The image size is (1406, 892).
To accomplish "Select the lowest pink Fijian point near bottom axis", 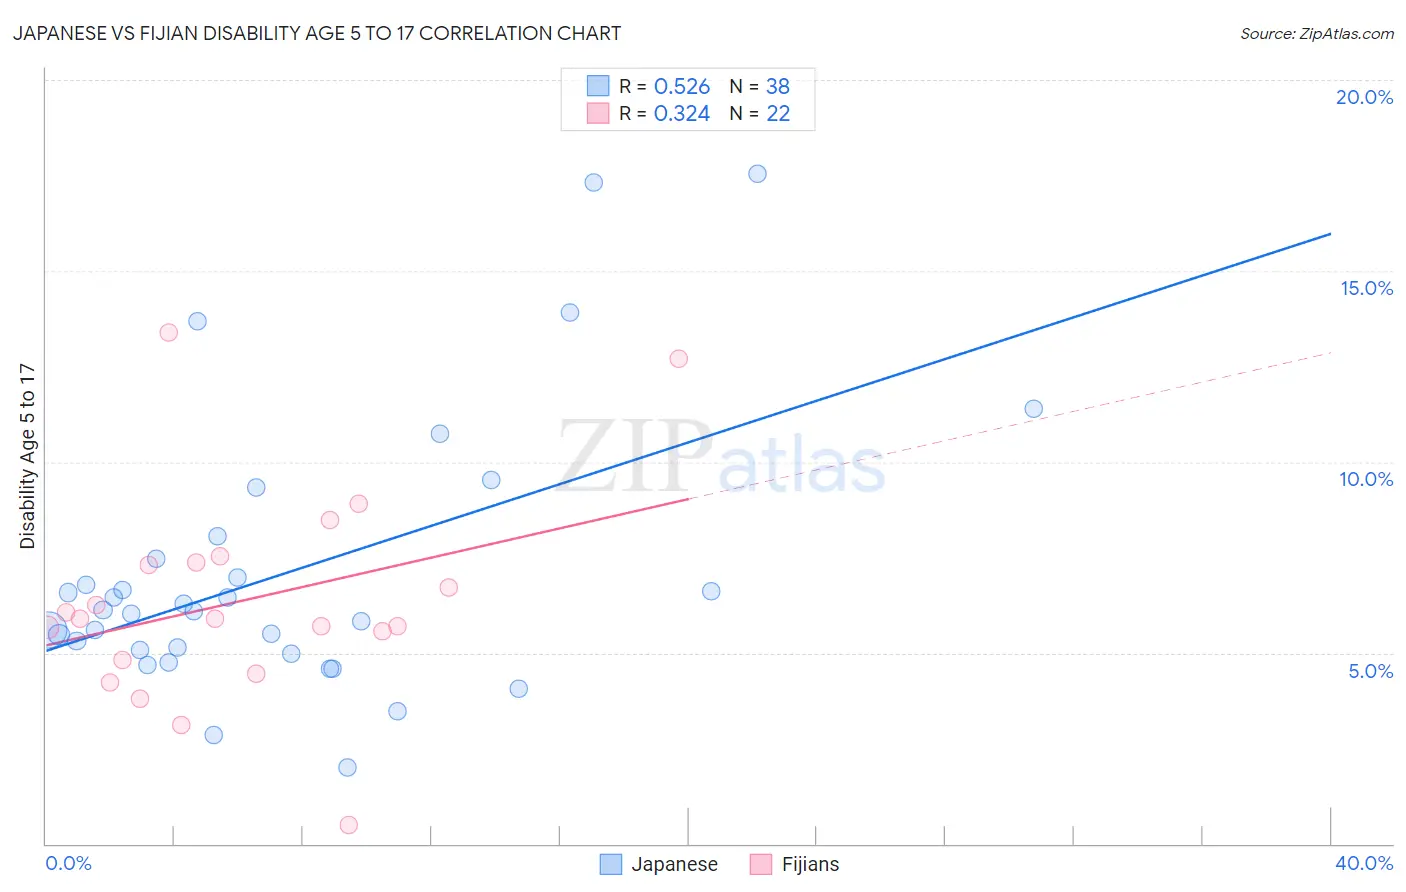I will (349, 825).
